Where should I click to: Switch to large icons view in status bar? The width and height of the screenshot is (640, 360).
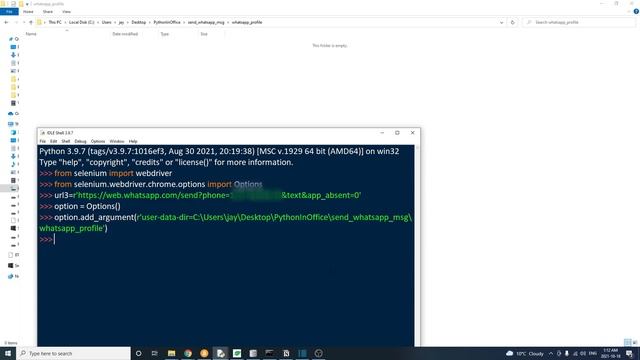[x=635, y=342]
